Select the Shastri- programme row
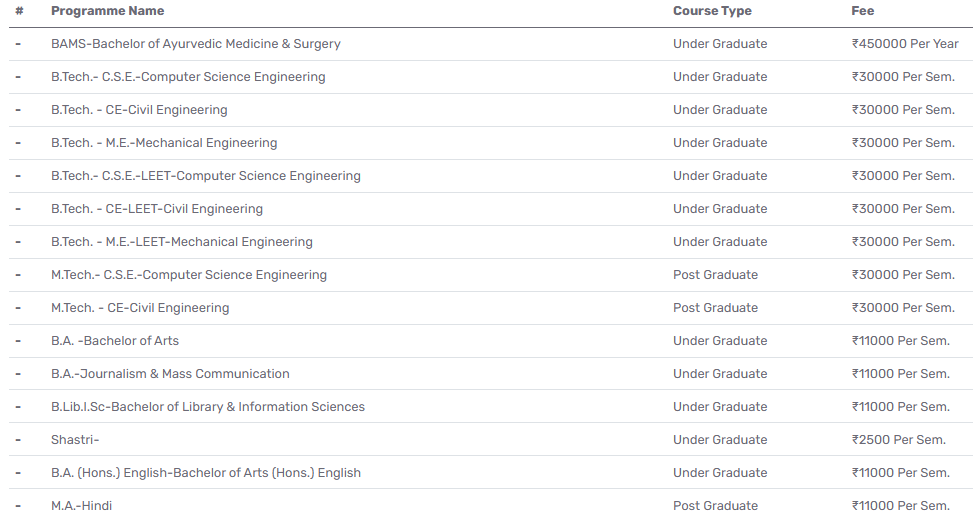Viewport: 973px width, 519px height. (x=75, y=440)
